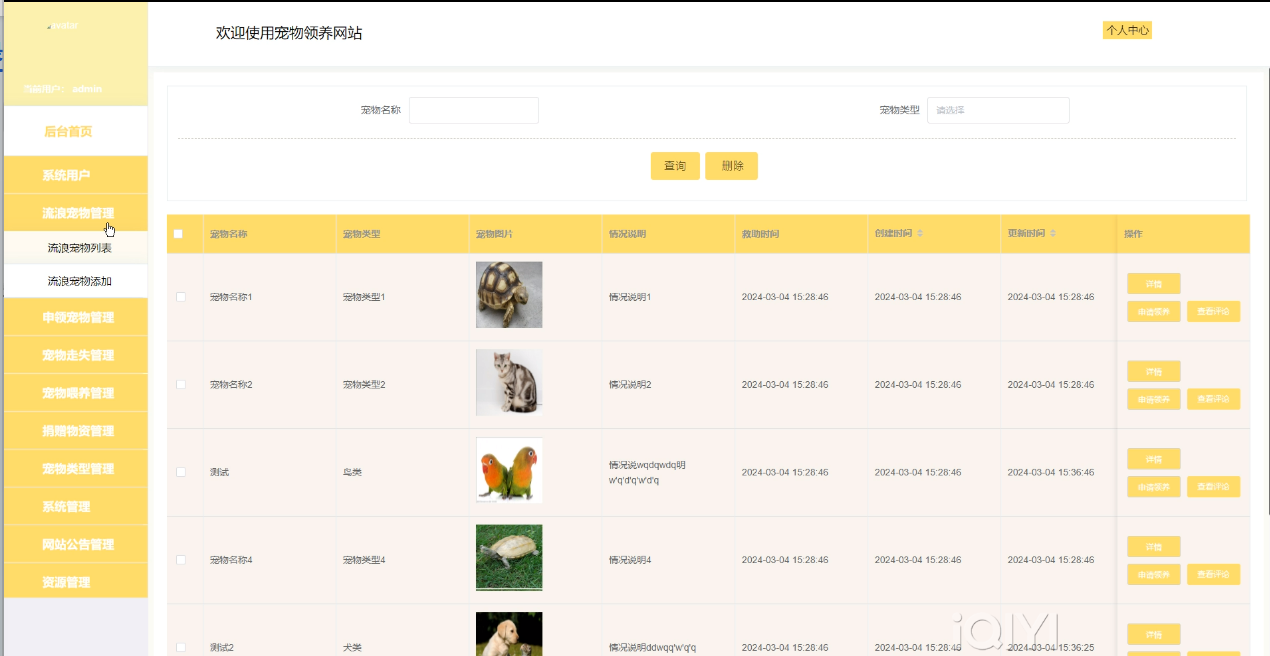Click the 查询 search button
The image size is (1270, 656).
click(675, 166)
